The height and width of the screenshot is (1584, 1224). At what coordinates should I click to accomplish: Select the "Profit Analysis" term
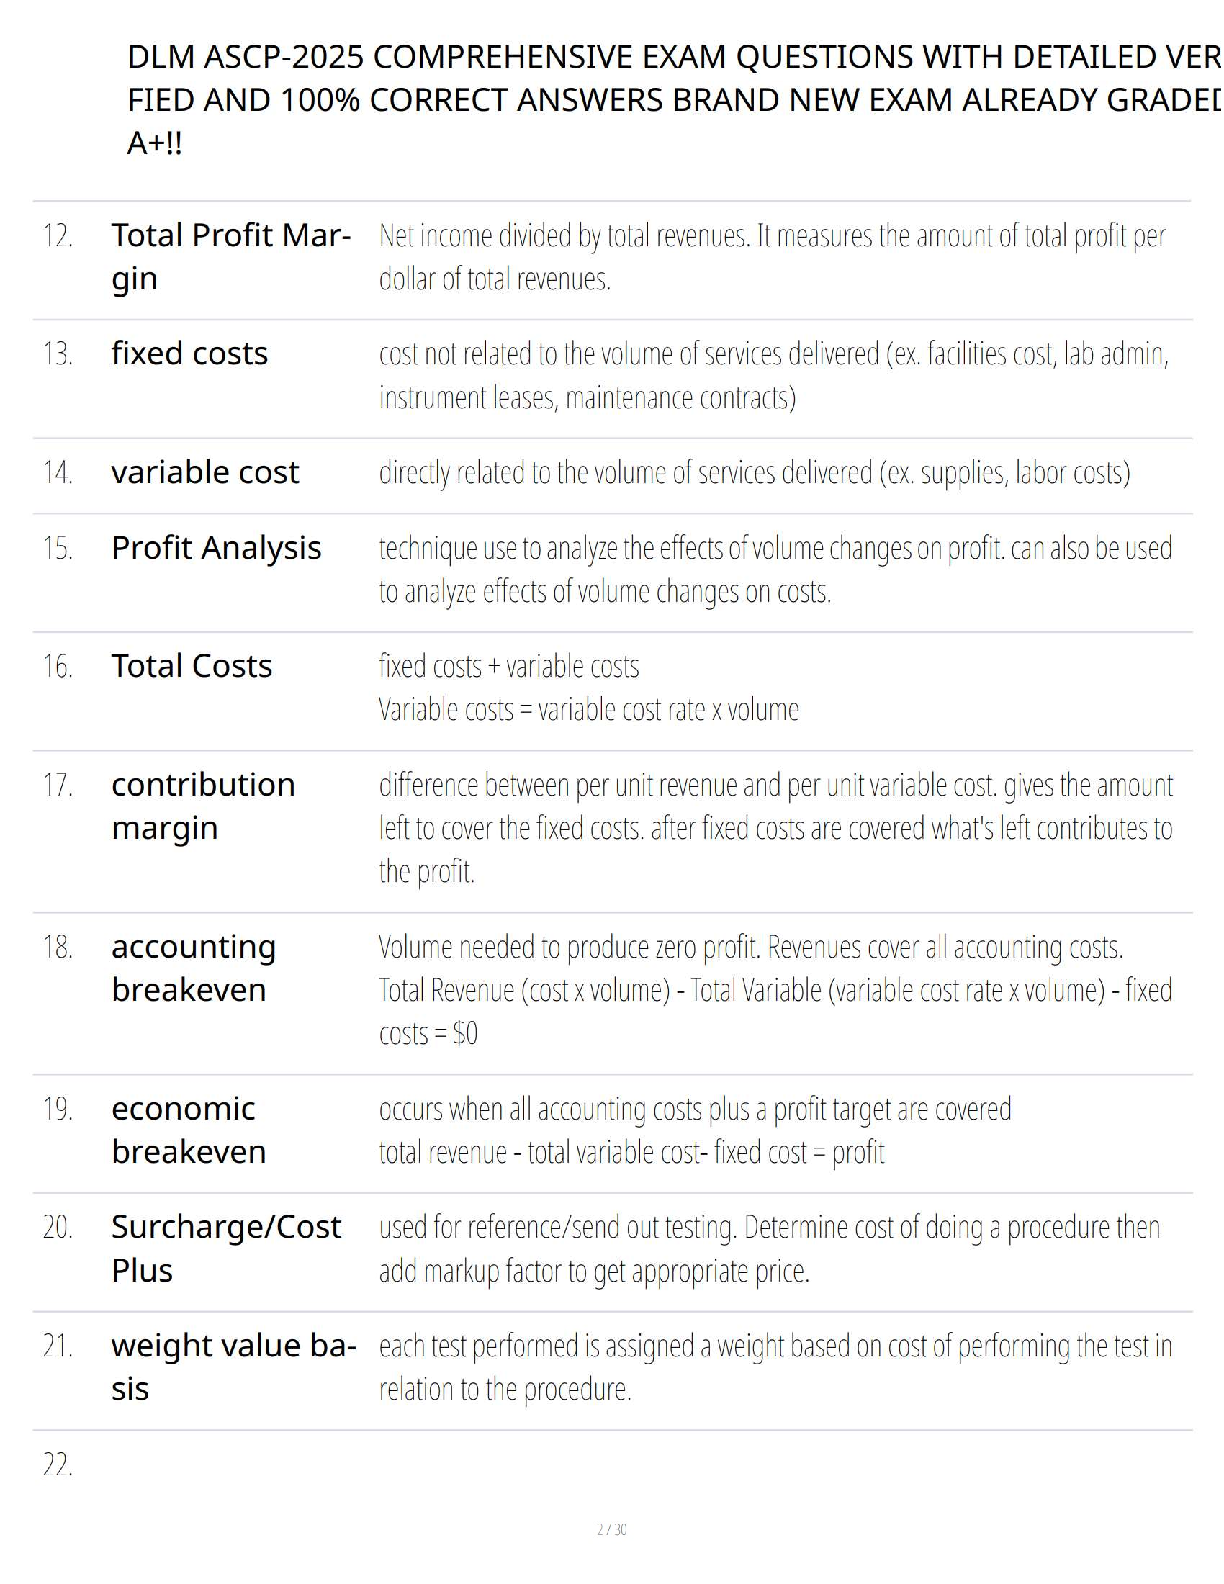click(x=216, y=548)
